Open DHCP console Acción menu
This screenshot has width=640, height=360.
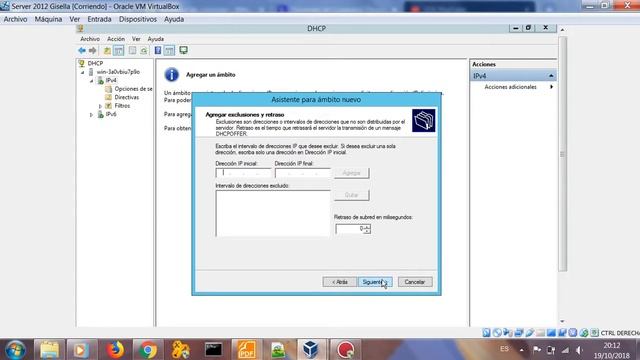click(x=116, y=39)
